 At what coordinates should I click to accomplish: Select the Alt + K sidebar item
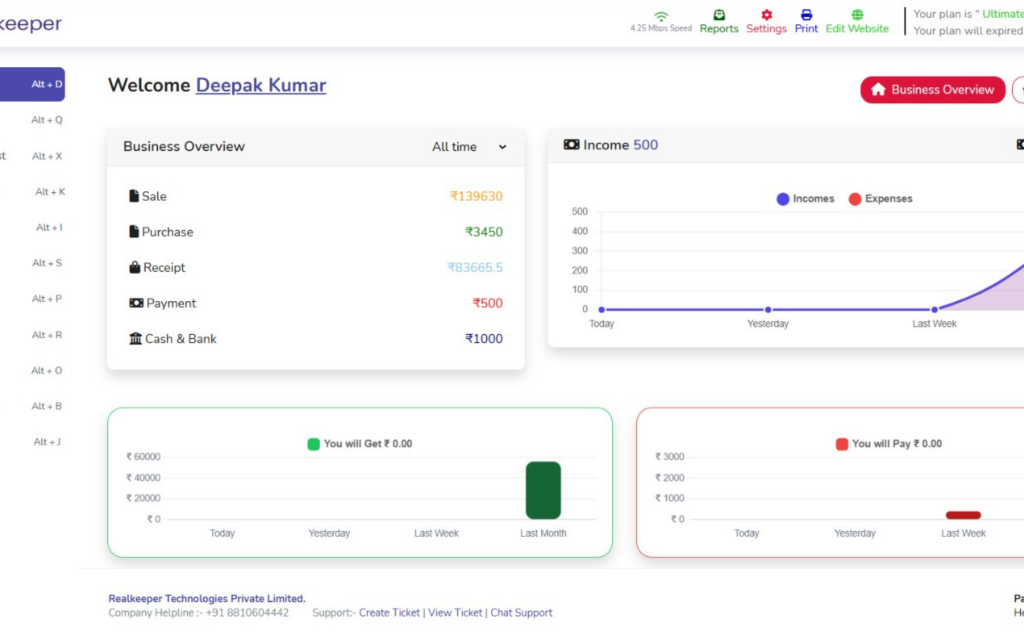50,191
